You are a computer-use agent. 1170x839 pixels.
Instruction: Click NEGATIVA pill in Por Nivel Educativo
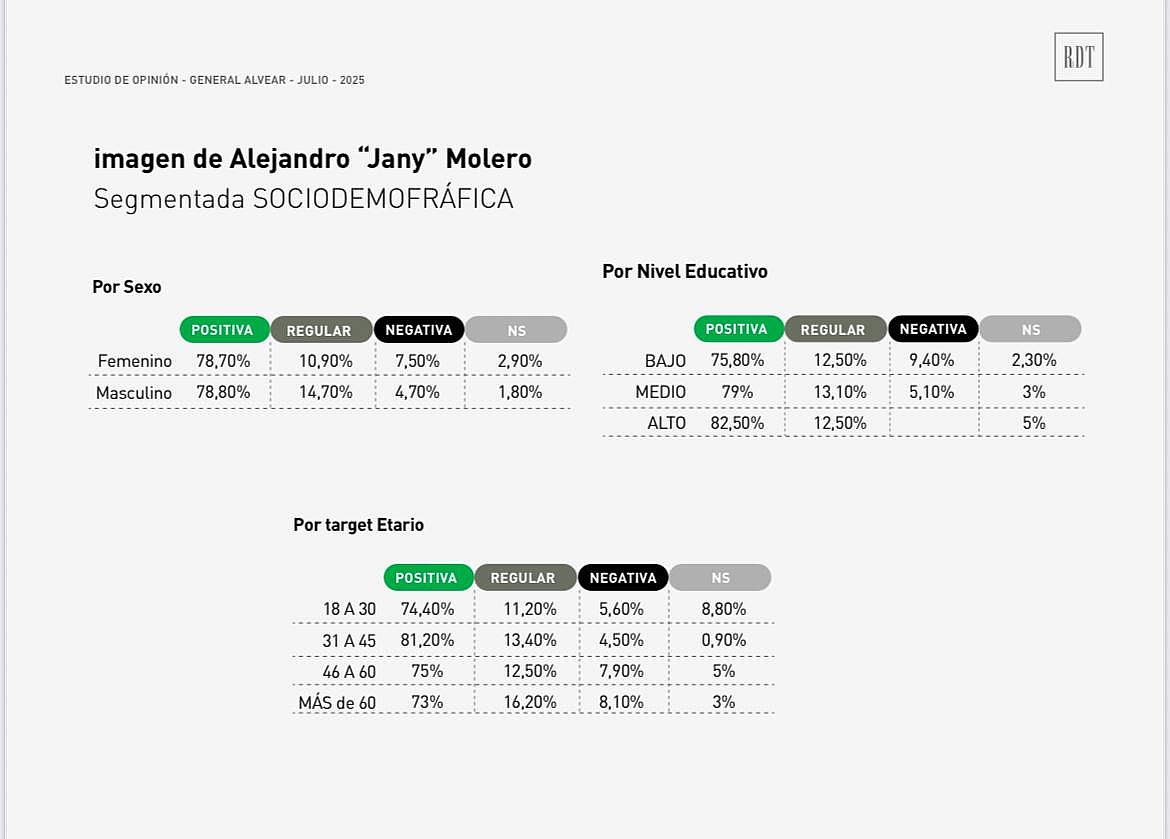pos(933,329)
